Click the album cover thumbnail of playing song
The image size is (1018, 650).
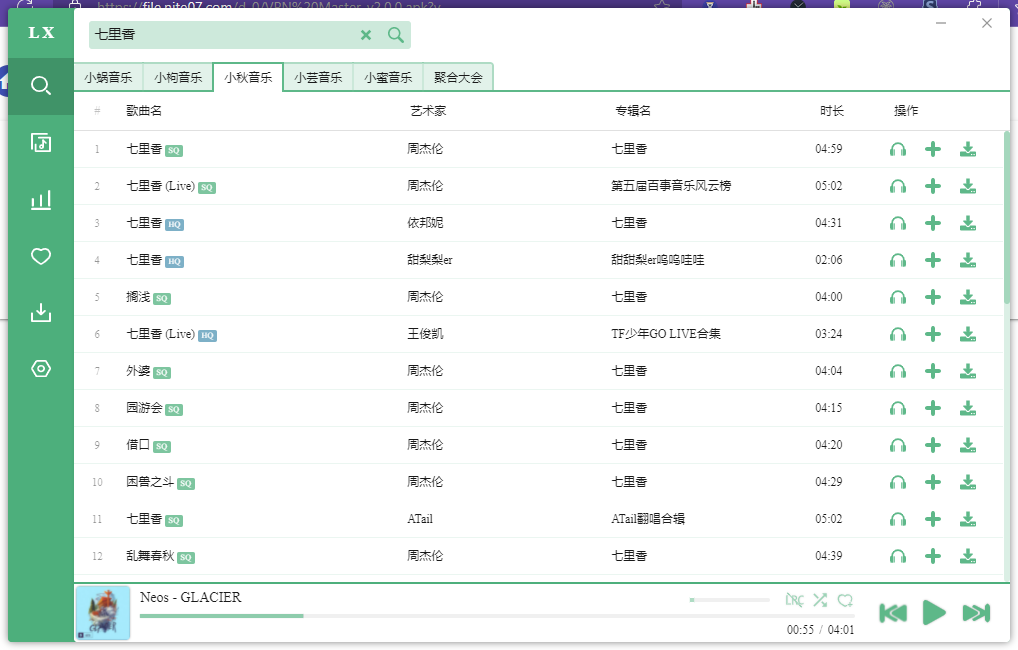coord(103,613)
